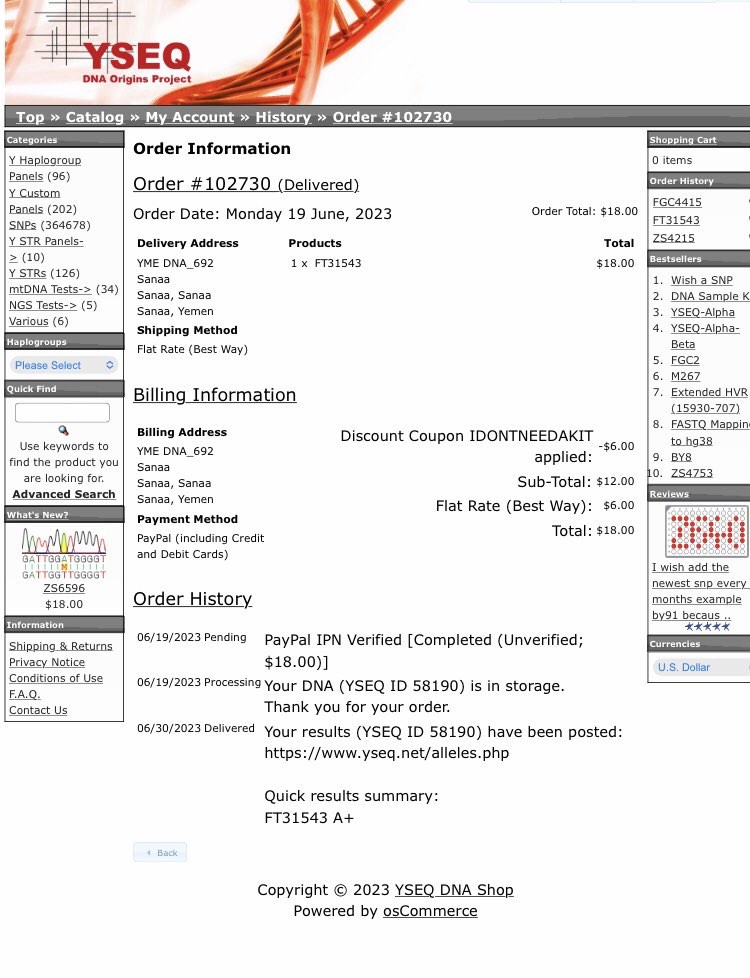
Task: Click '06/30/2023 Delivered' history entry
Action: [196, 728]
